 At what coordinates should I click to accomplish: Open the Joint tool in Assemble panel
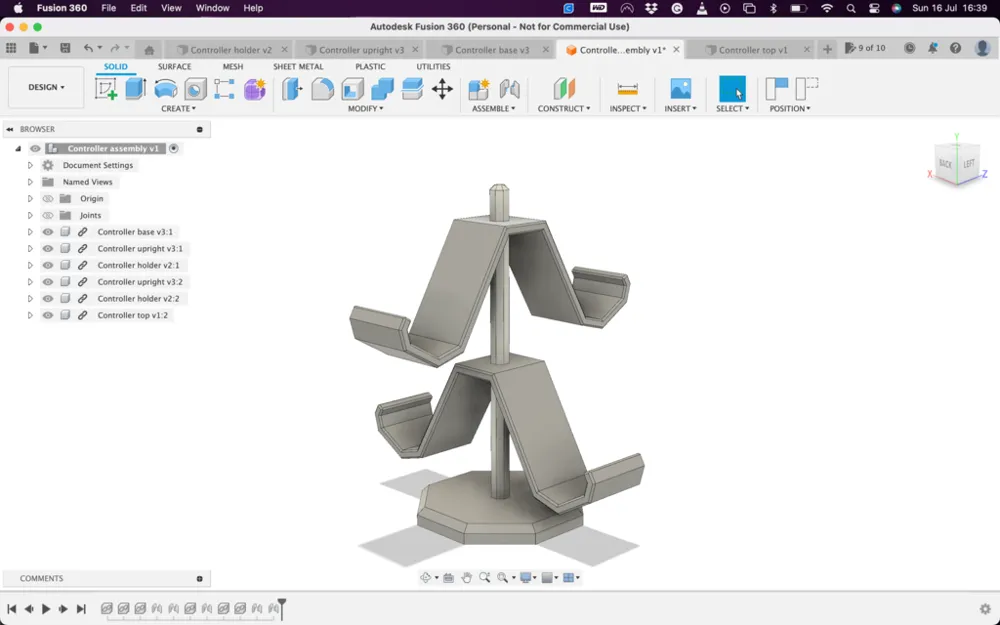tap(508, 88)
